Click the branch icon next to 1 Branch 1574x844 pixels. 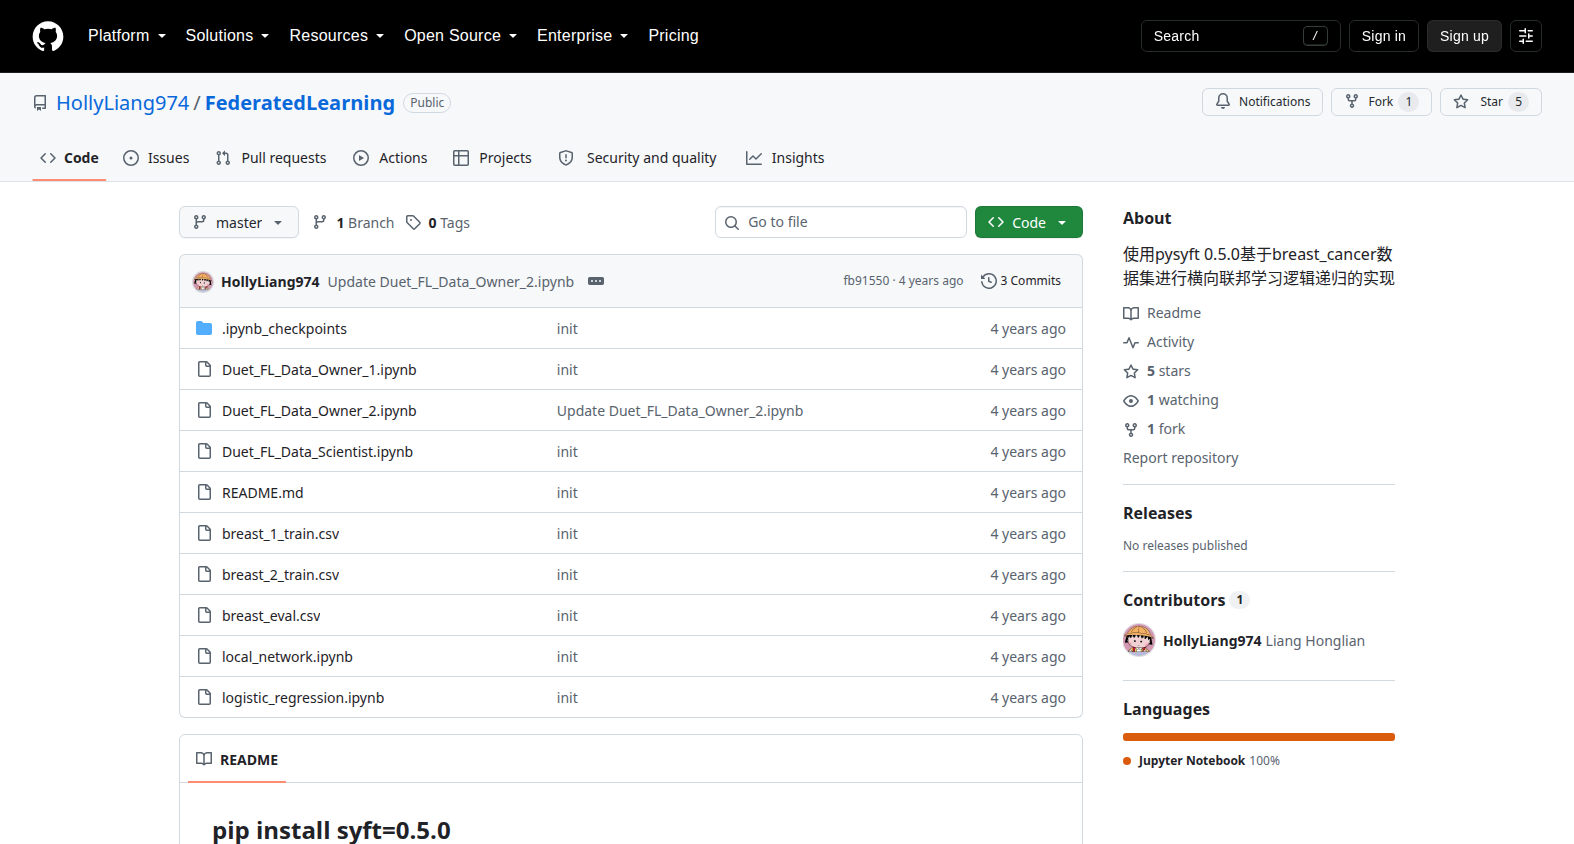pyautogui.click(x=320, y=222)
